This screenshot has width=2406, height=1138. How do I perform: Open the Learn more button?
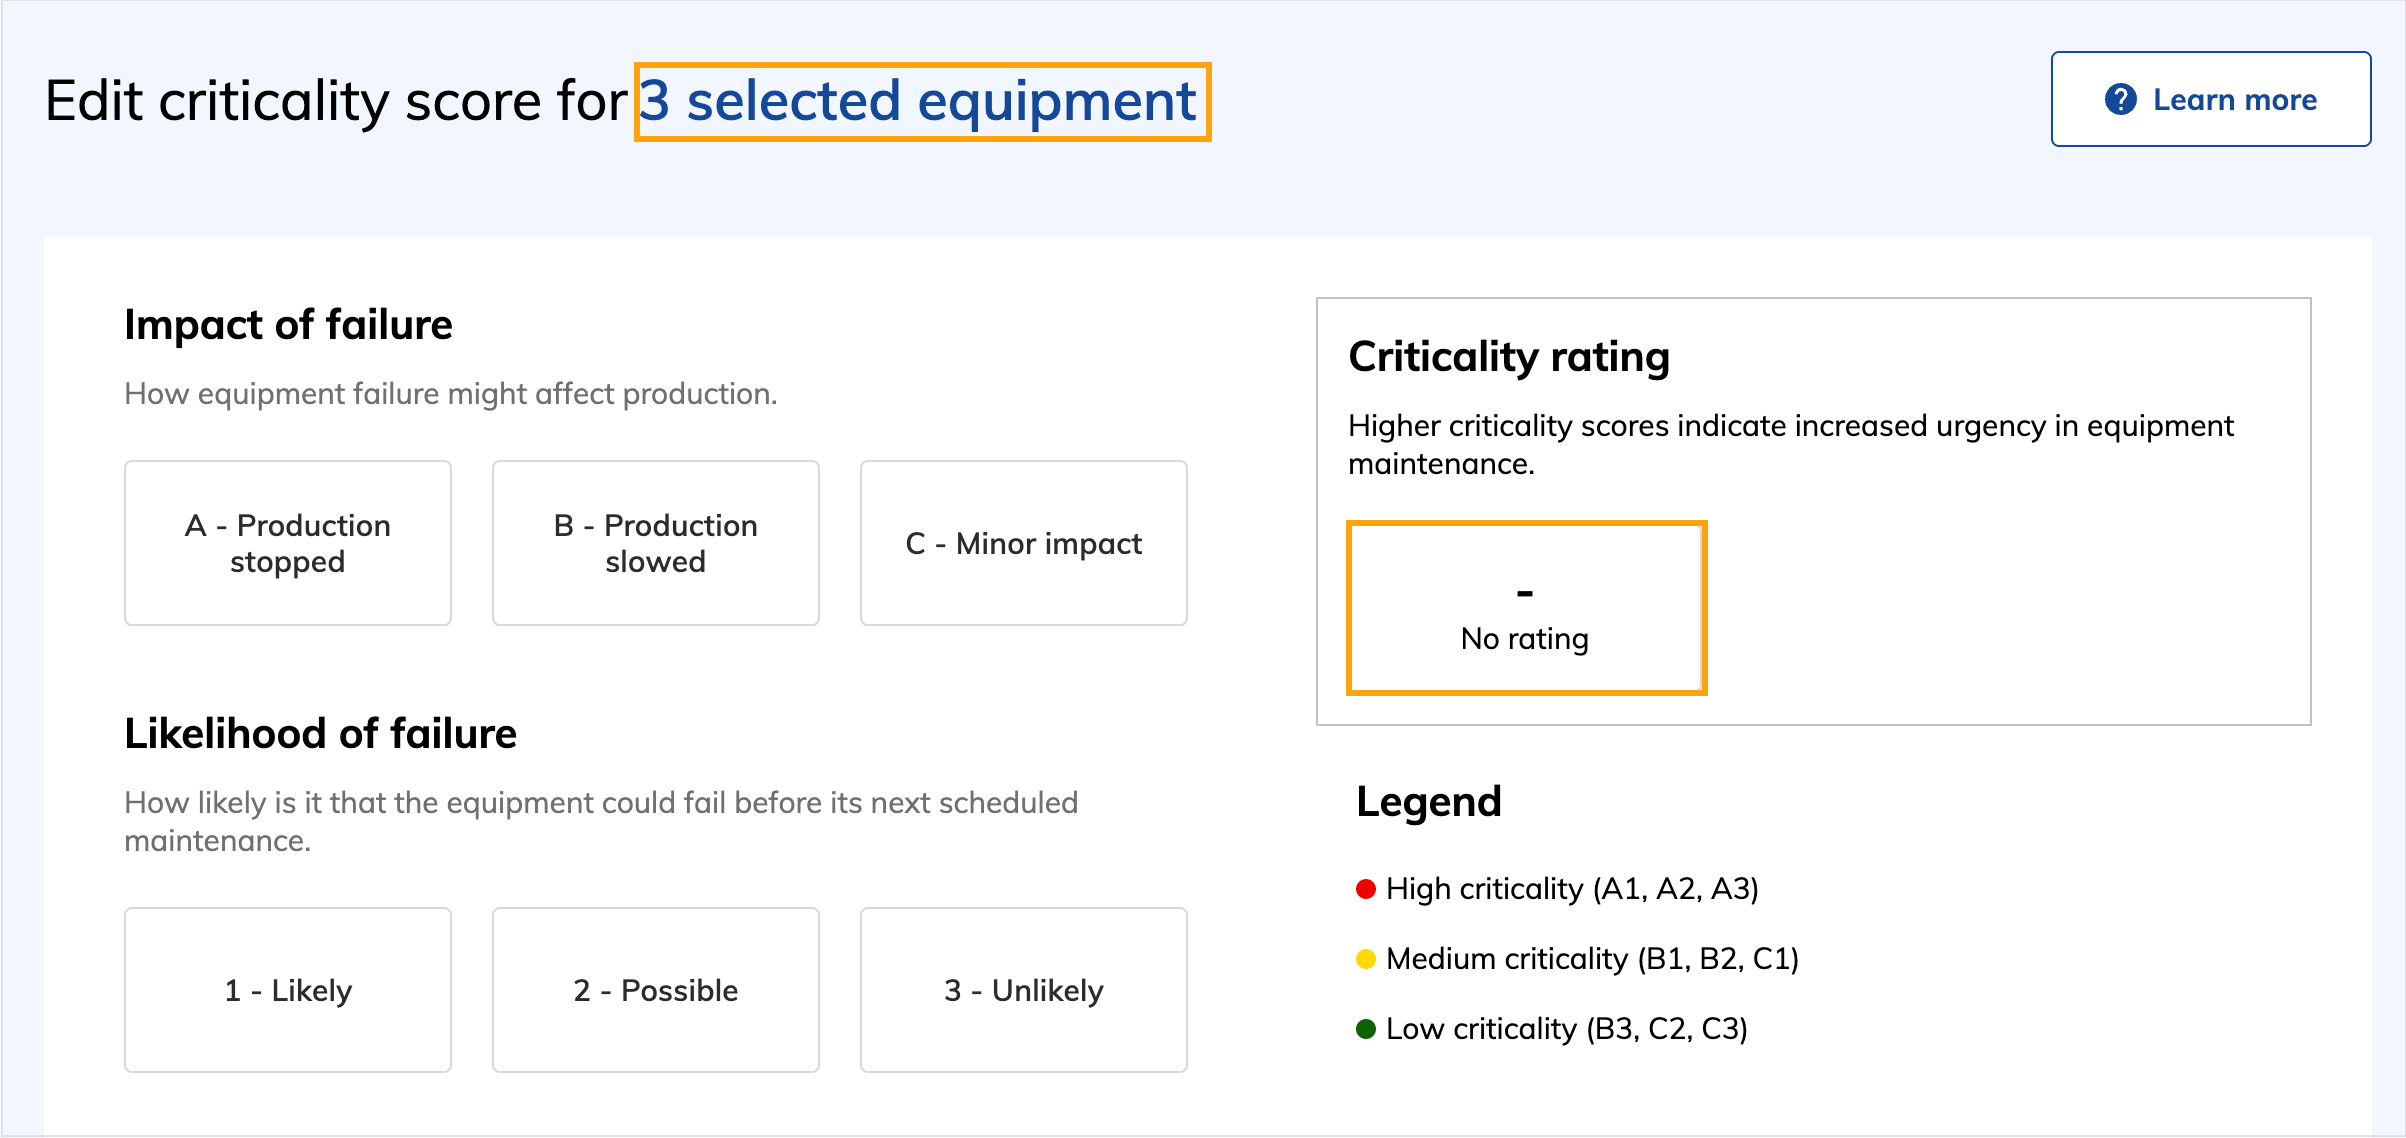pos(2210,100)
